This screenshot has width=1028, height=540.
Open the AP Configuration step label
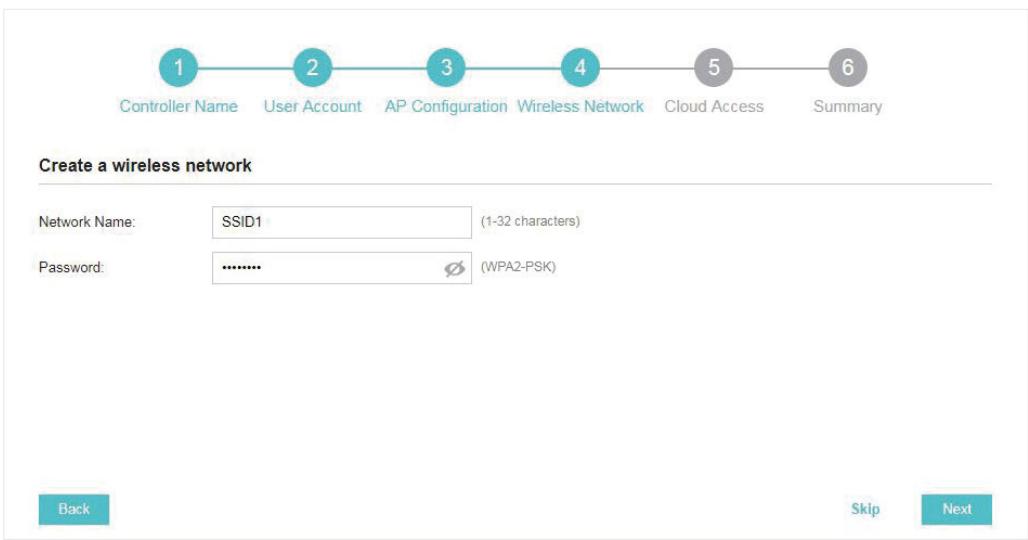(x=446, y=107)
